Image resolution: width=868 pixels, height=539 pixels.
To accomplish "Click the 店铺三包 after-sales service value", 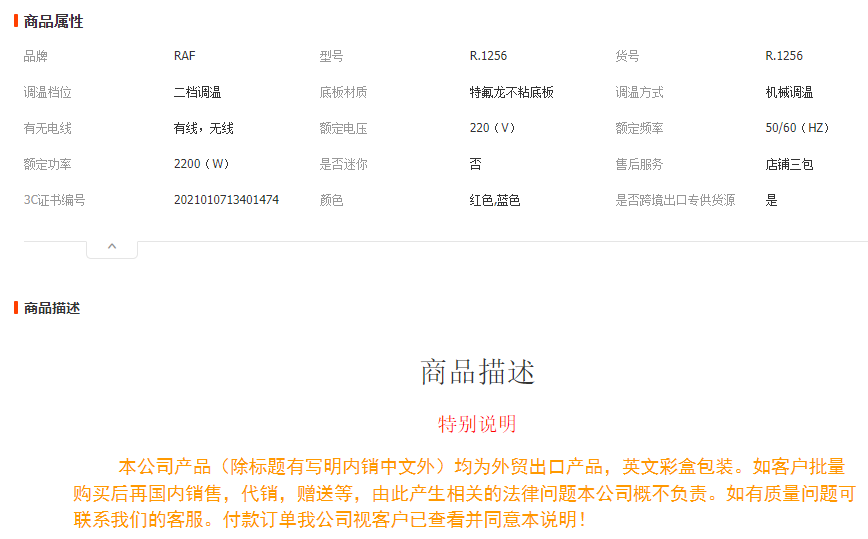I will (x=789, y=164).
